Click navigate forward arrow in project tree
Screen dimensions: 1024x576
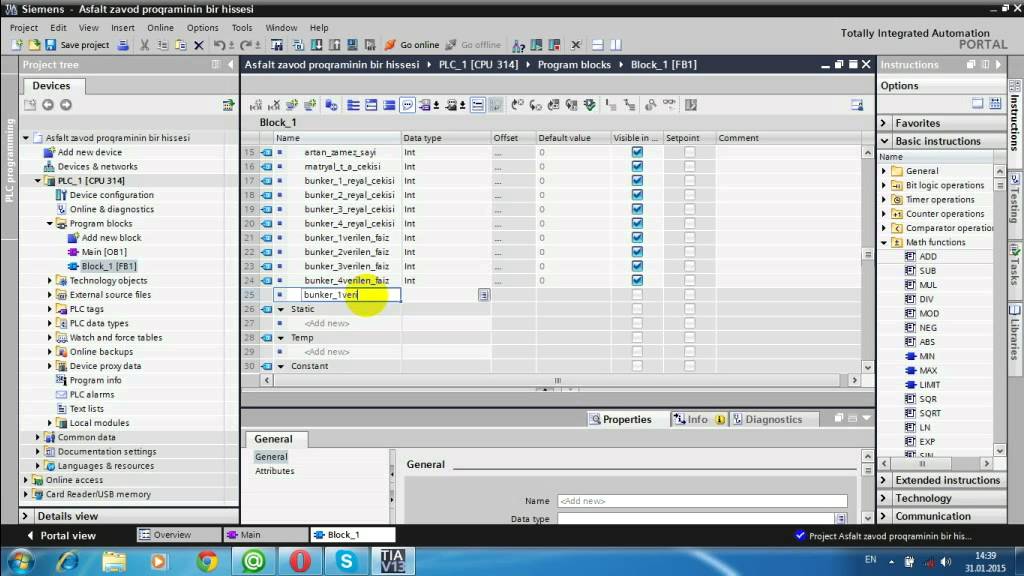pos(66,105)
